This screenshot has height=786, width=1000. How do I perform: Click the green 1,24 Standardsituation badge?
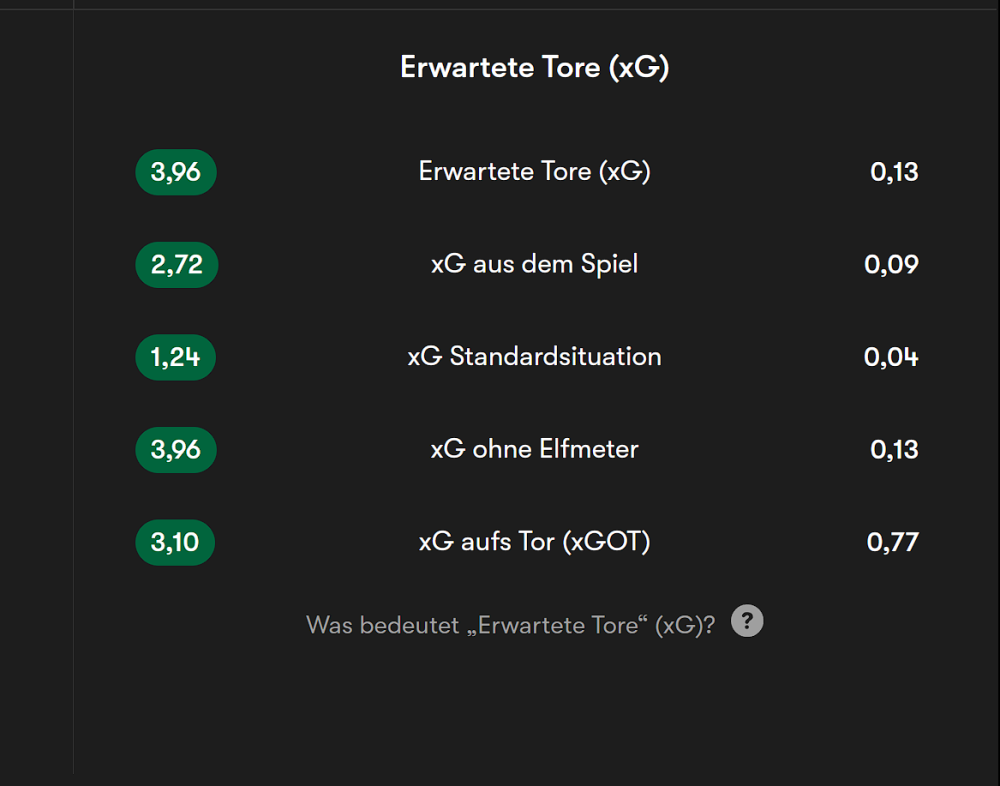tap(176, 357)
